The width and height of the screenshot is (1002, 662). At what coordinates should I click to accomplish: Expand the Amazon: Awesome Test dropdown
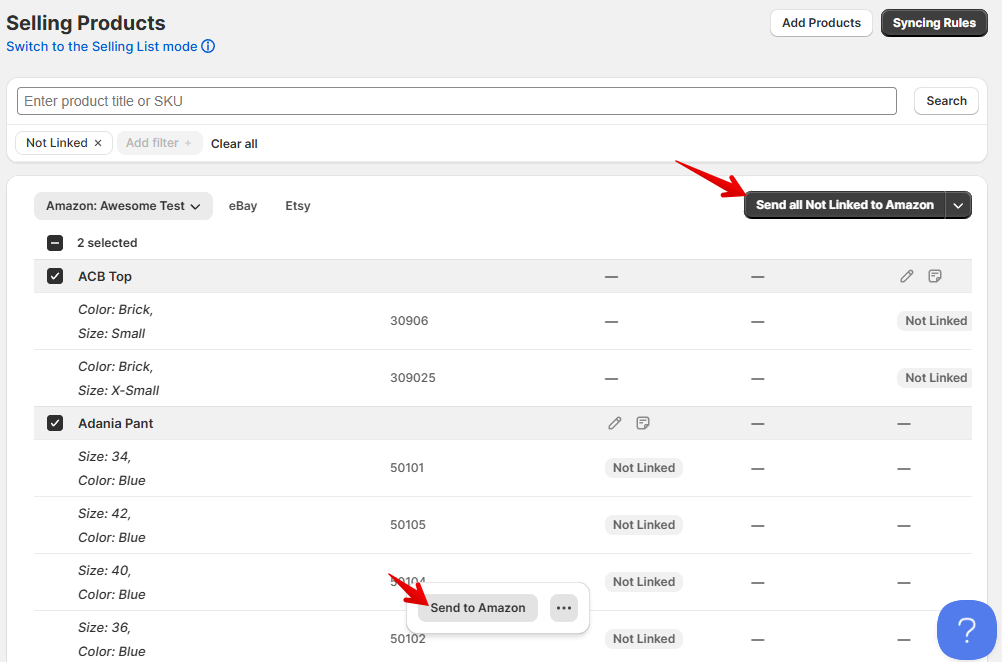click(x=123, y=206)
